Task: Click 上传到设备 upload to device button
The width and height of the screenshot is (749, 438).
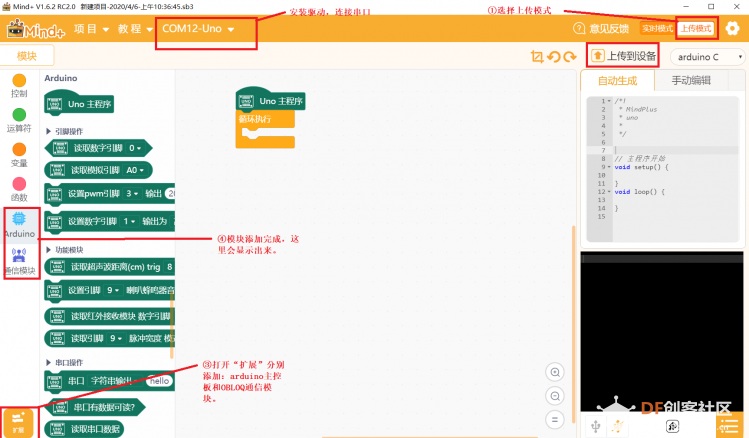Action: (x=623, y=56)
